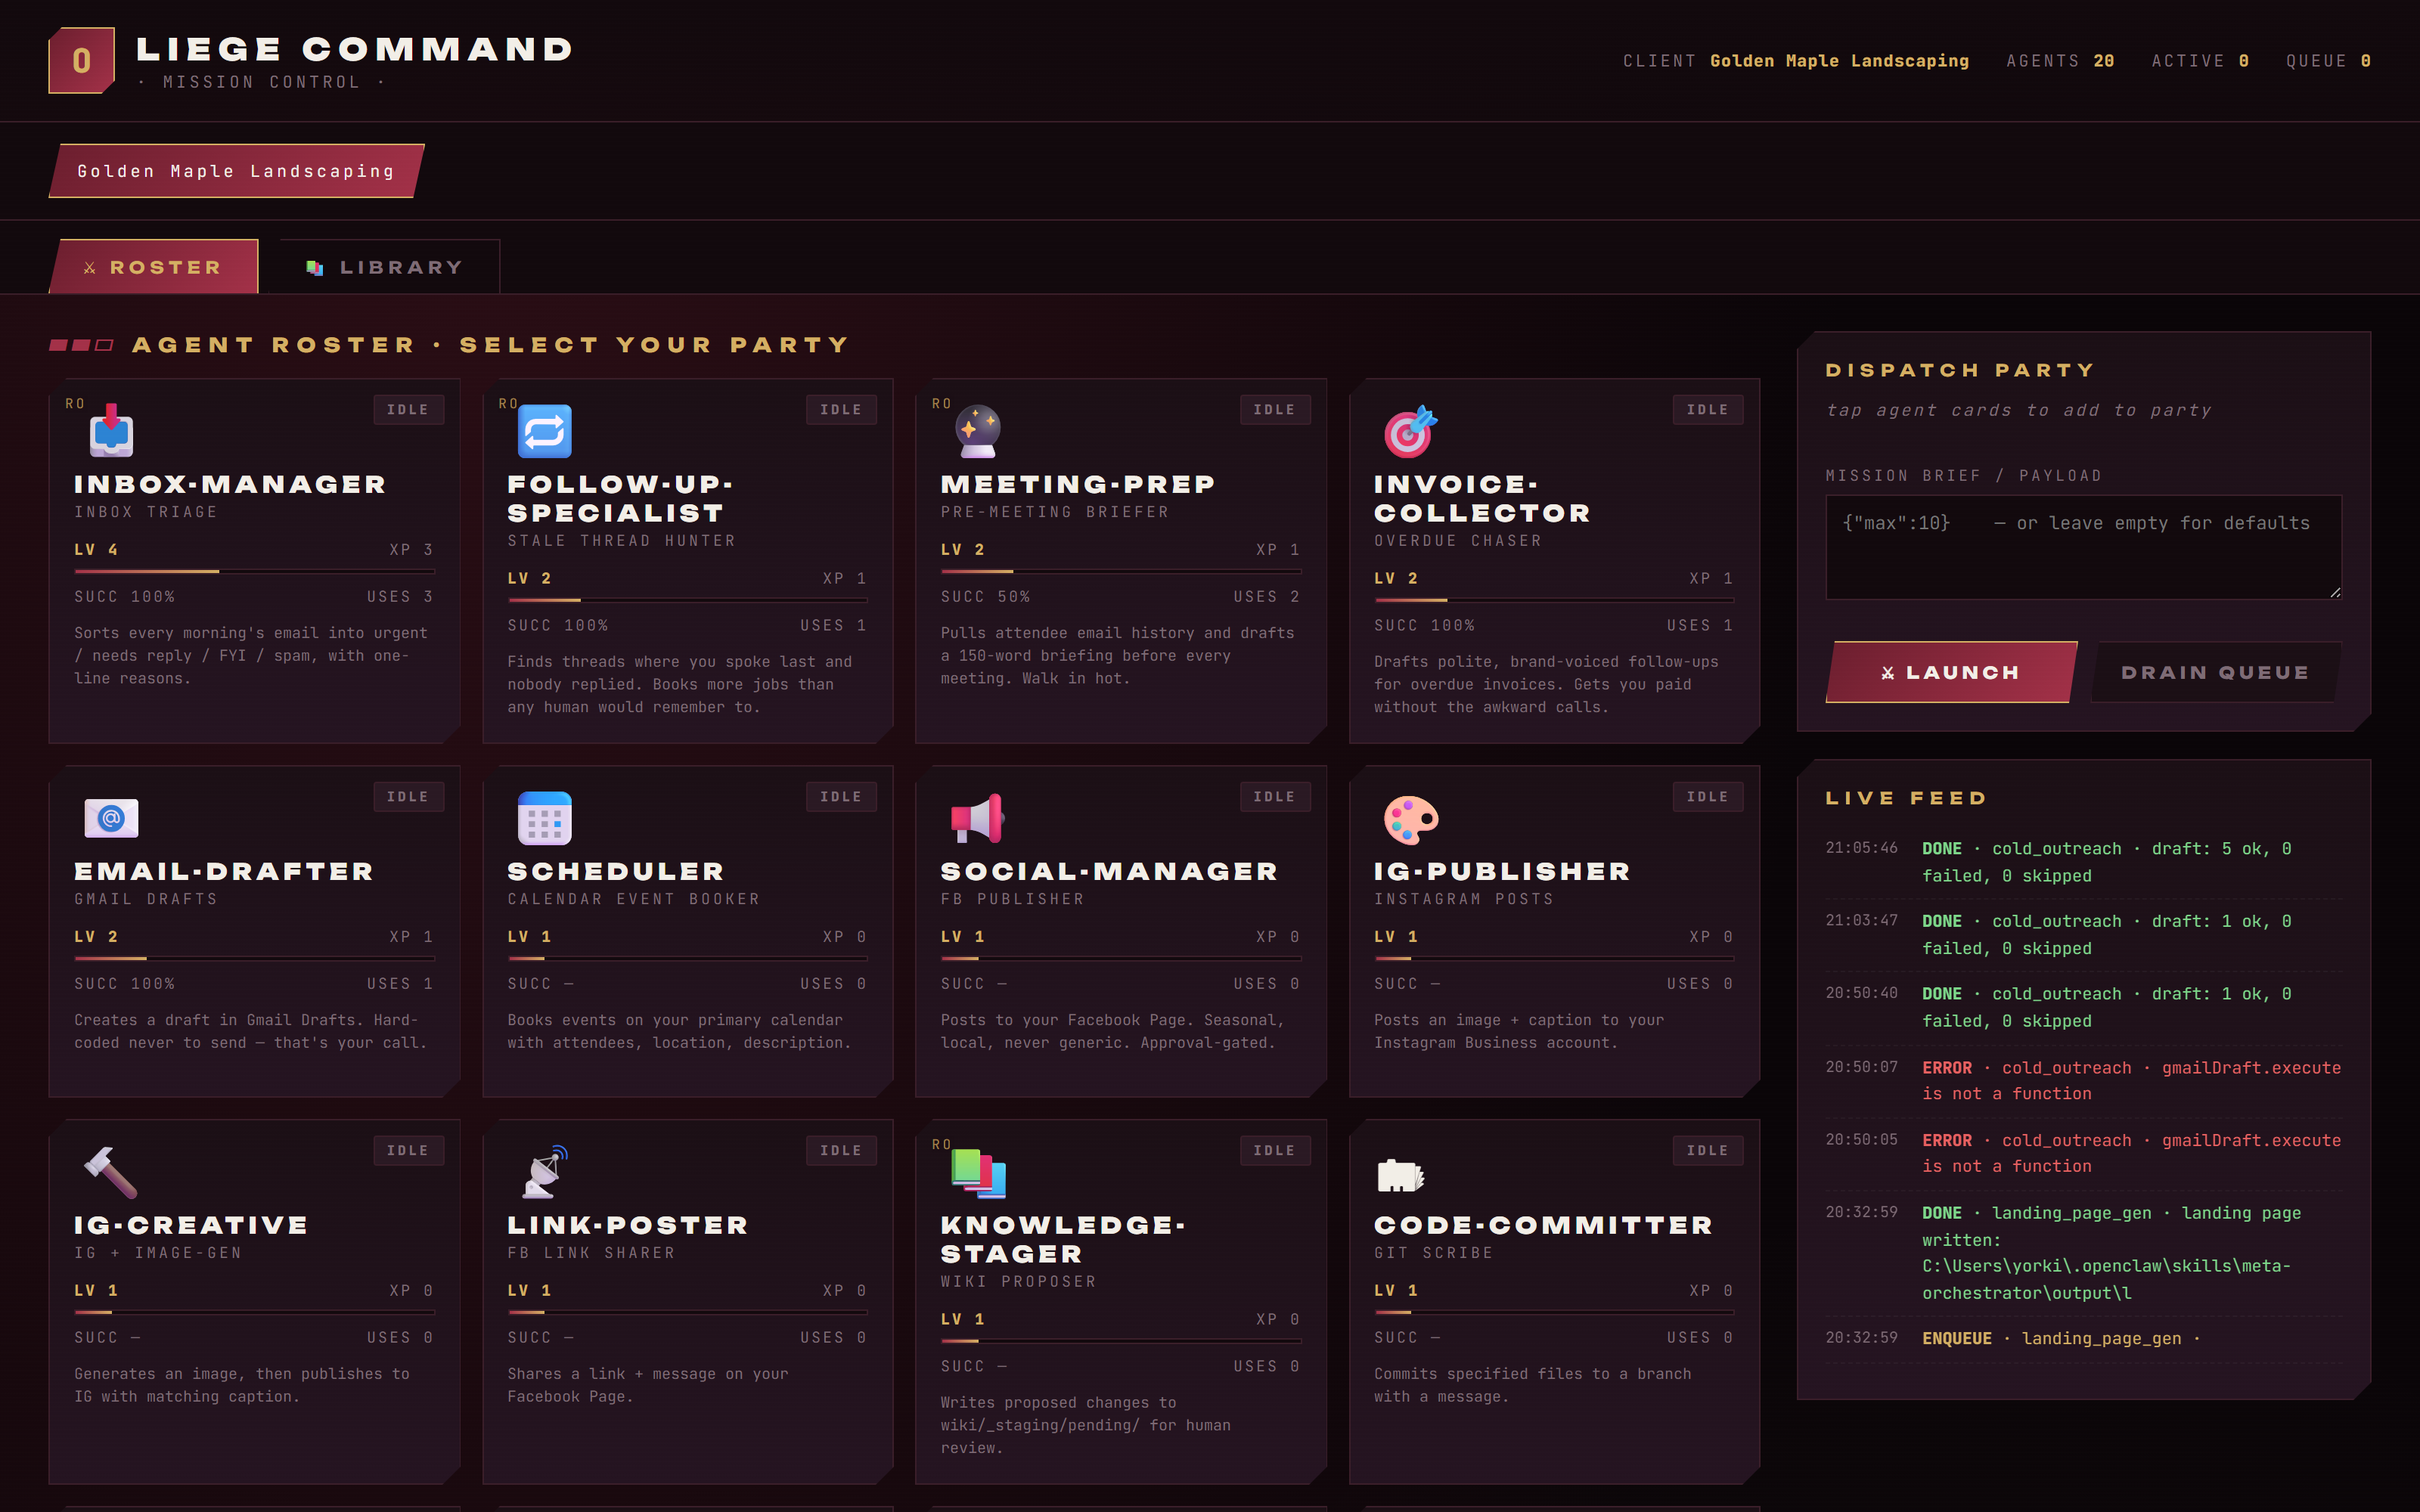Viewport: 2420px width, 1512px height.
Task: Select the SOCIAL-MANAGER card title
Action: click(1109, 871)
